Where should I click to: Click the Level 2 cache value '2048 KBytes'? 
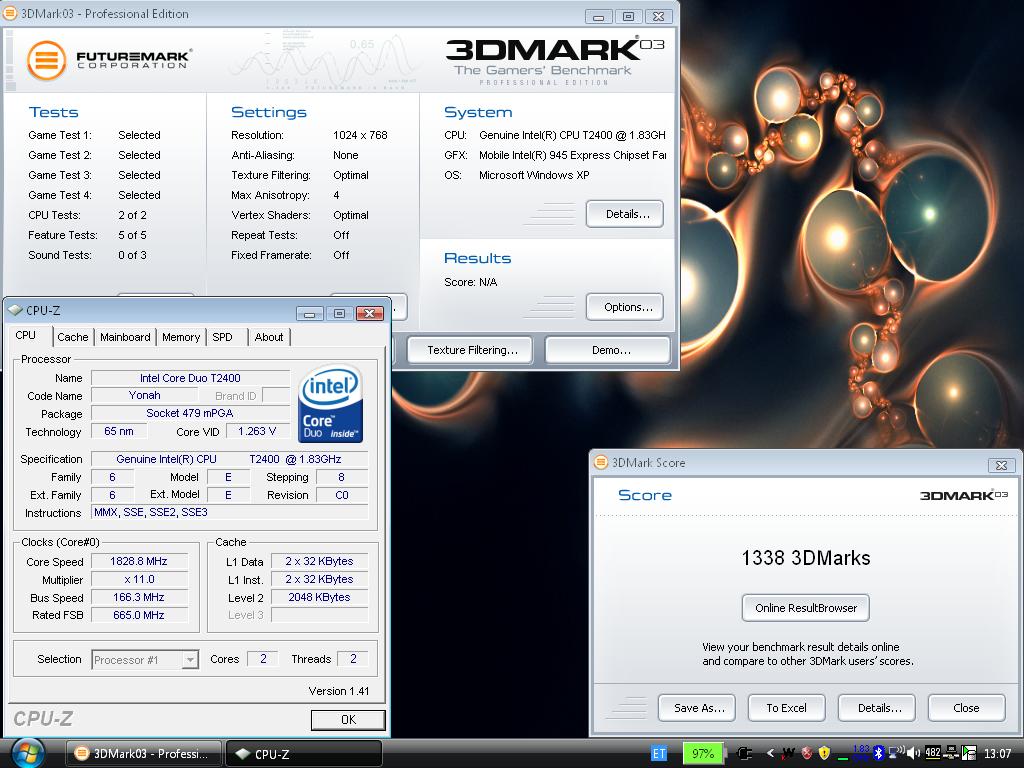(x=319, y=597)
